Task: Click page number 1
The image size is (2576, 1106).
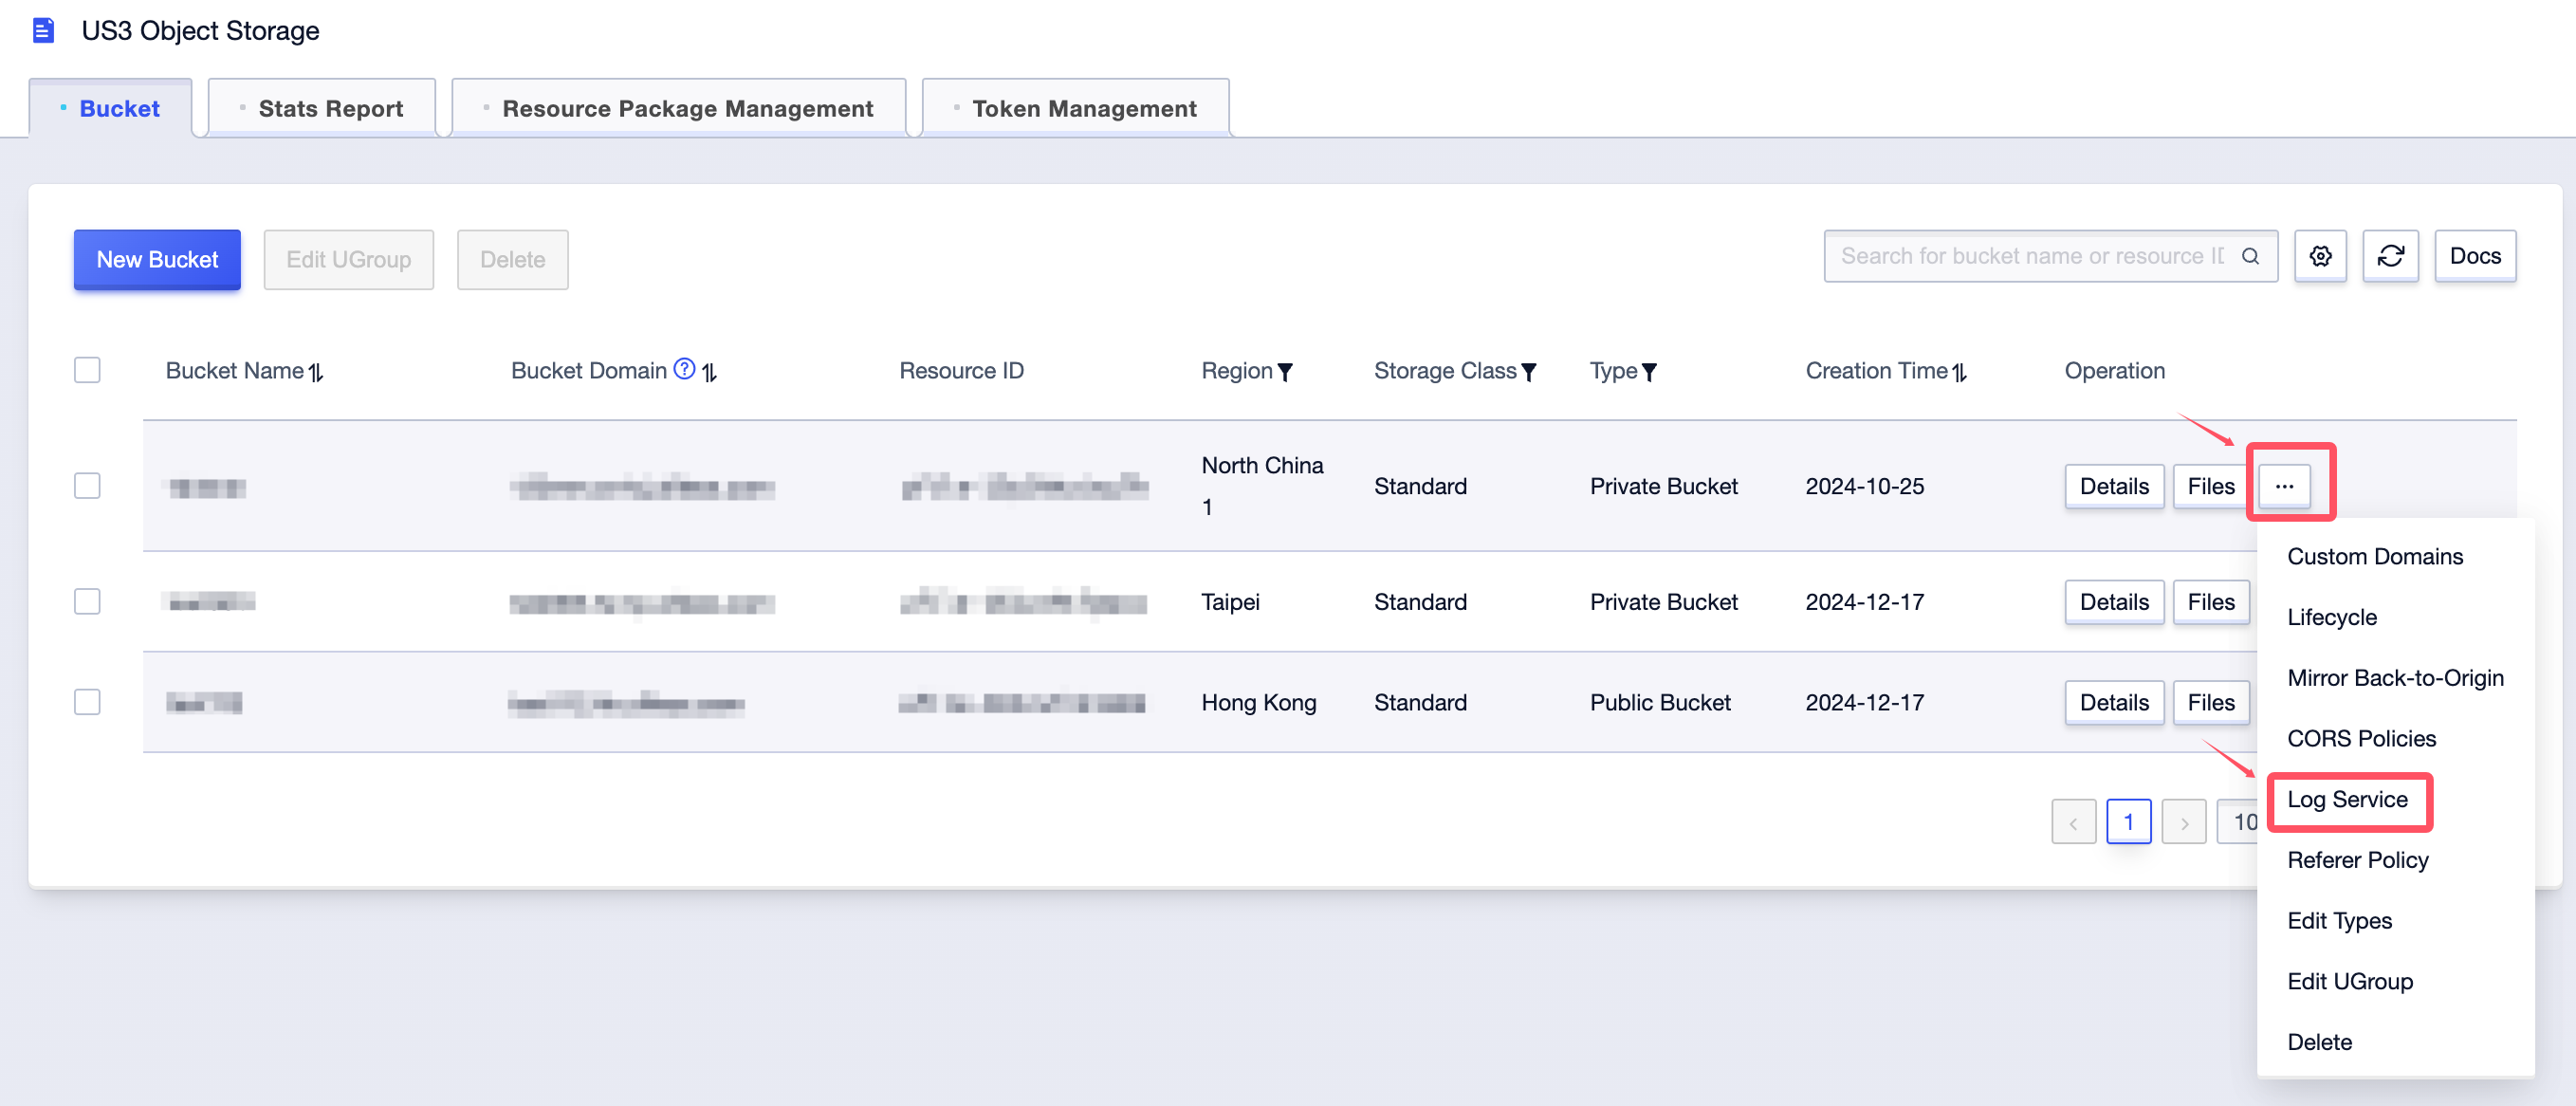Action: (x=2128, y=822)
